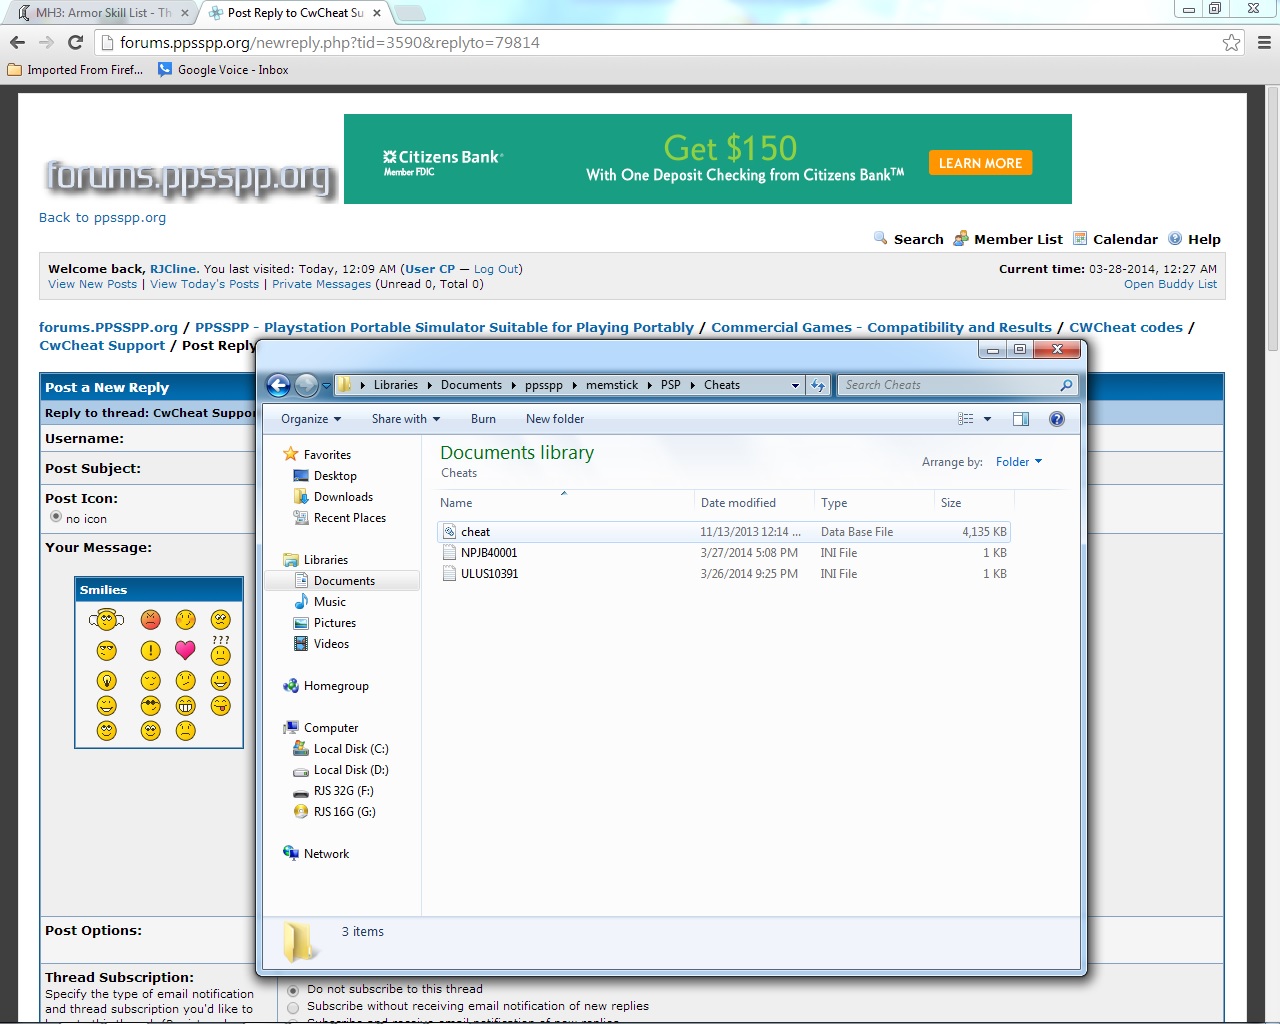Click Chrome's reload page icon
The image size is (1280, 1024).
click(x=75, y=42)
